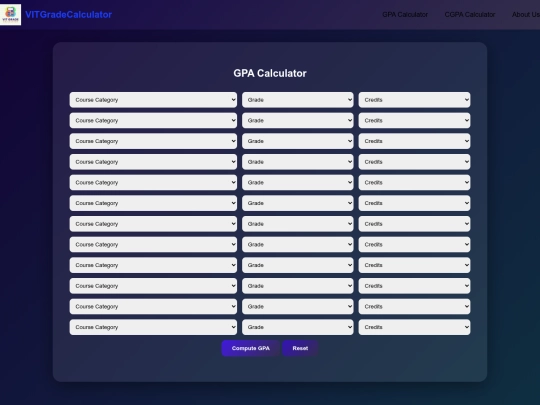Viewport: 540px width, 405px height.
Task: Open seventh row Credits dropdown
Action: coord(414,224)
